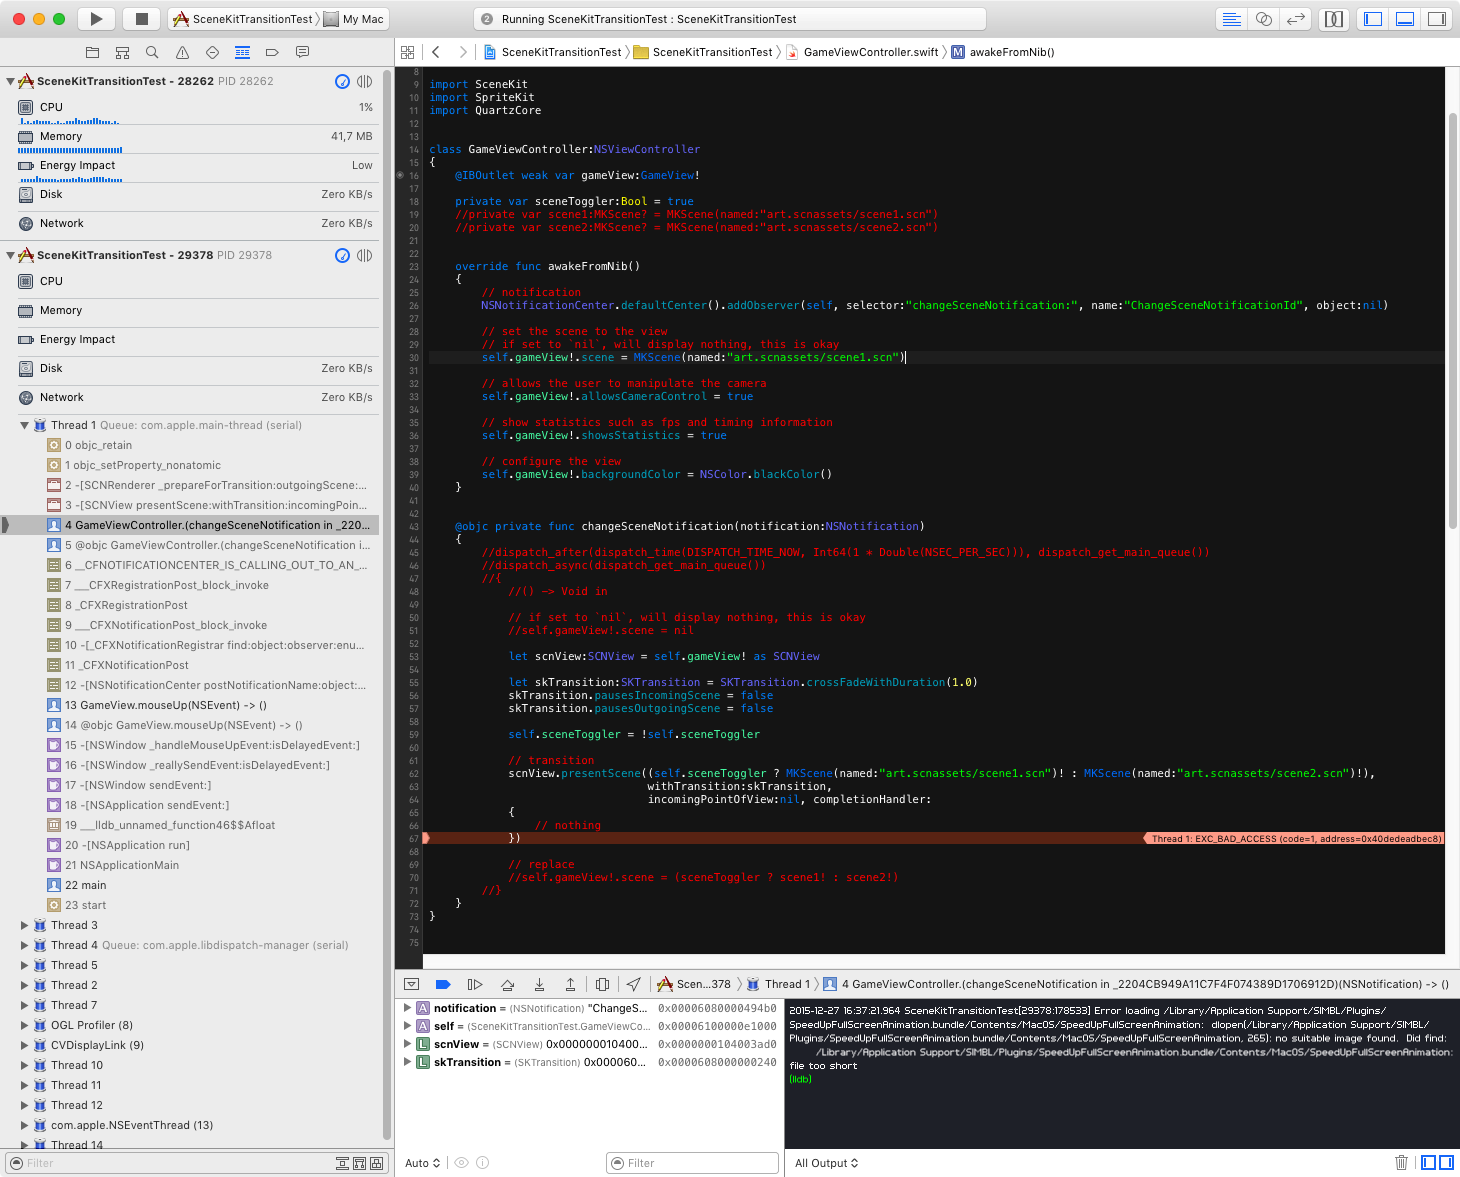Click the Step Over debug button

[507, 984]
